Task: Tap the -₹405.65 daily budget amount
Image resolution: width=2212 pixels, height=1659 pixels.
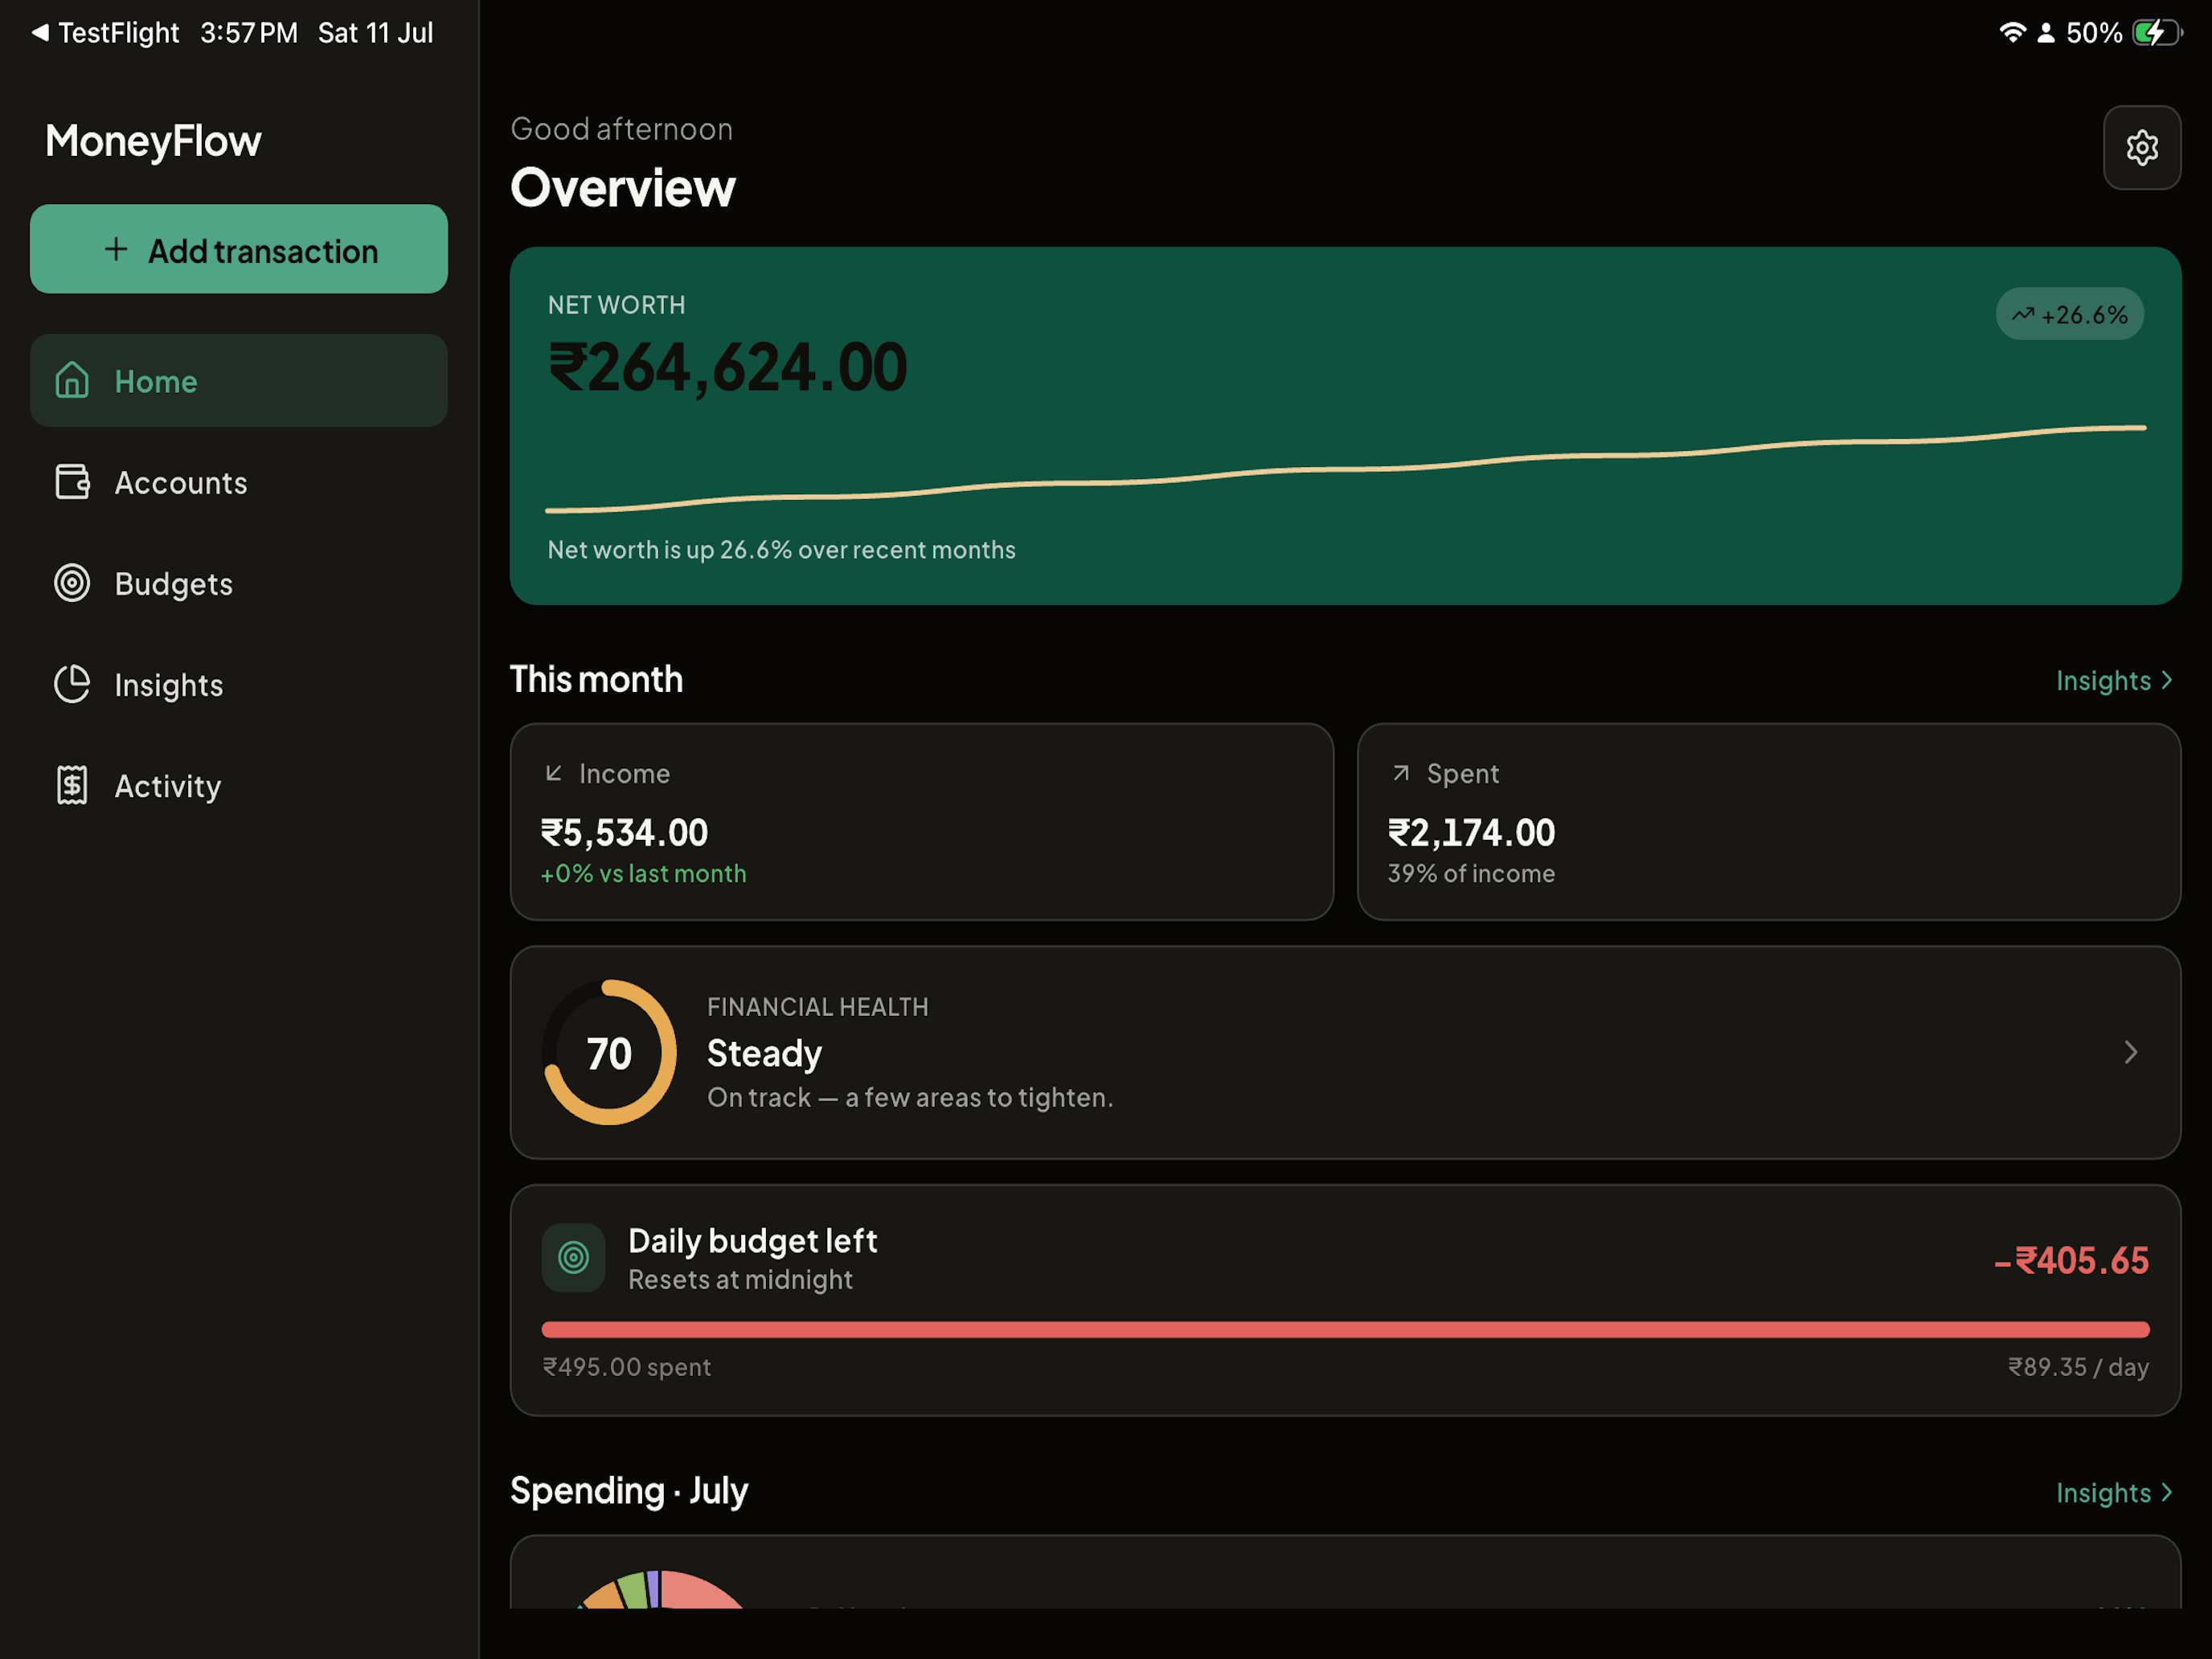Action: tap(2071, 1260)
